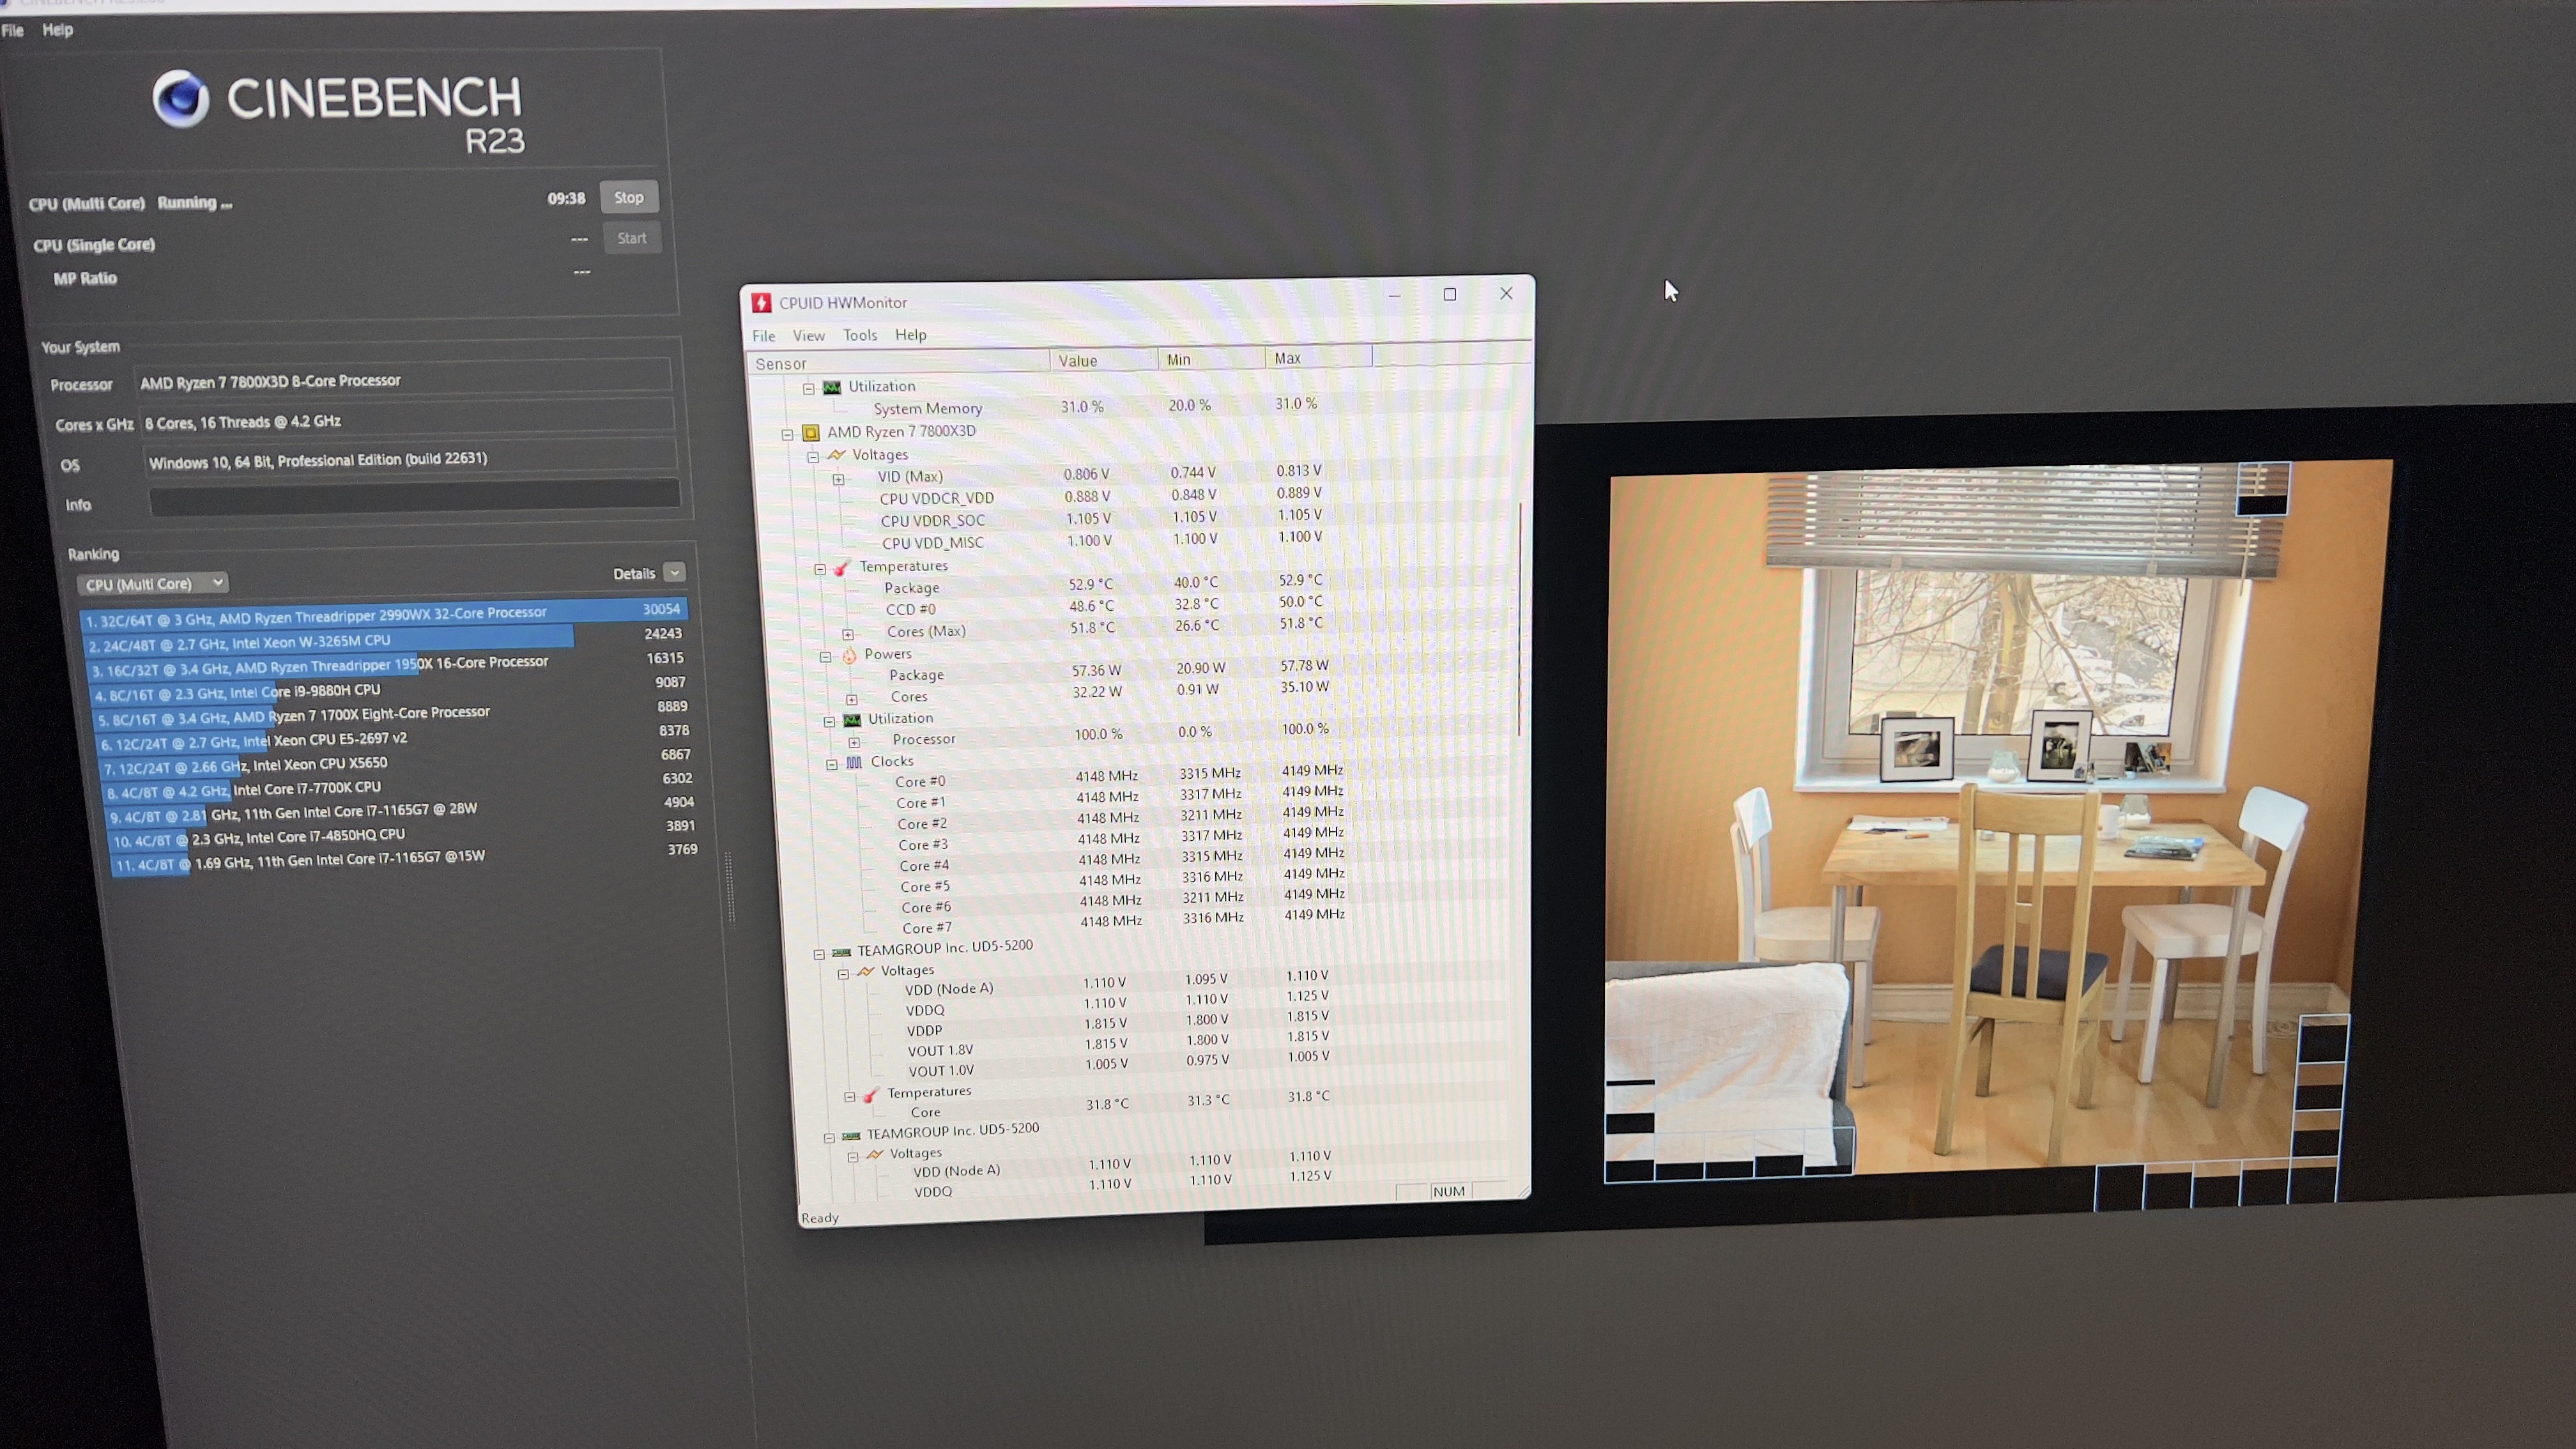
Task: Click the HWMonitor vertical scrollbar
Action: tap(1520, 620)
